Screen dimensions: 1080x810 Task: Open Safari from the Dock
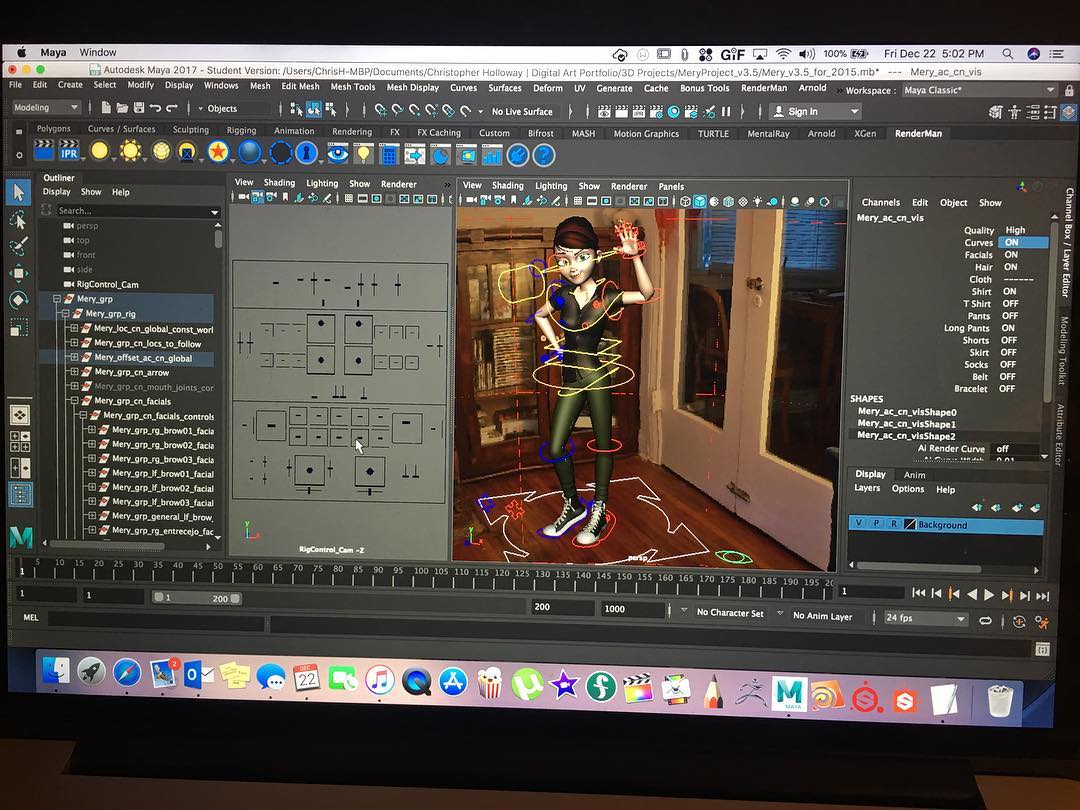127,673
